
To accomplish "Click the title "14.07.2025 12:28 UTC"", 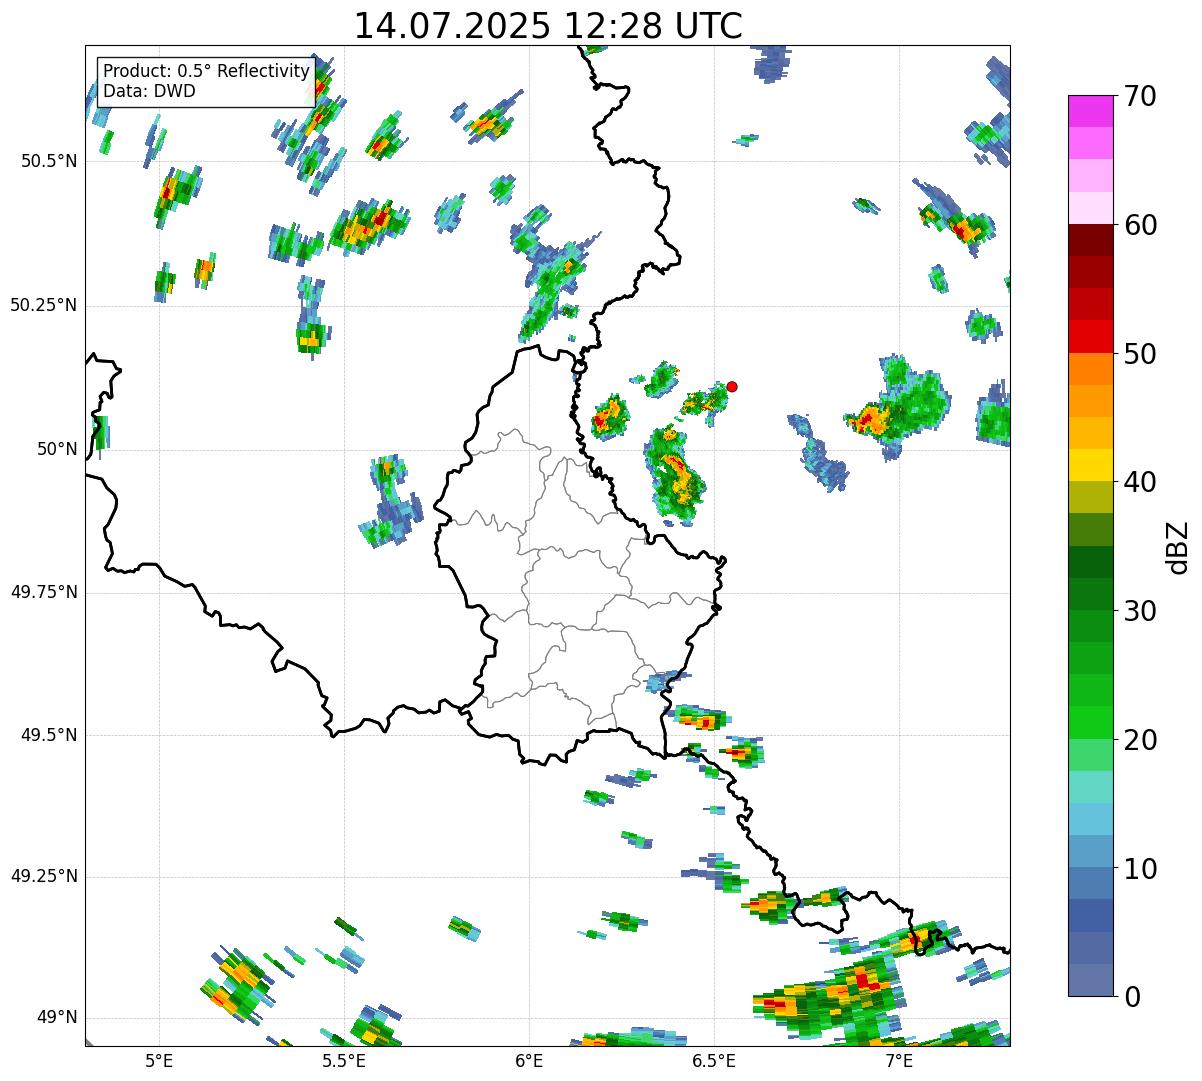I will click(548, 25).
